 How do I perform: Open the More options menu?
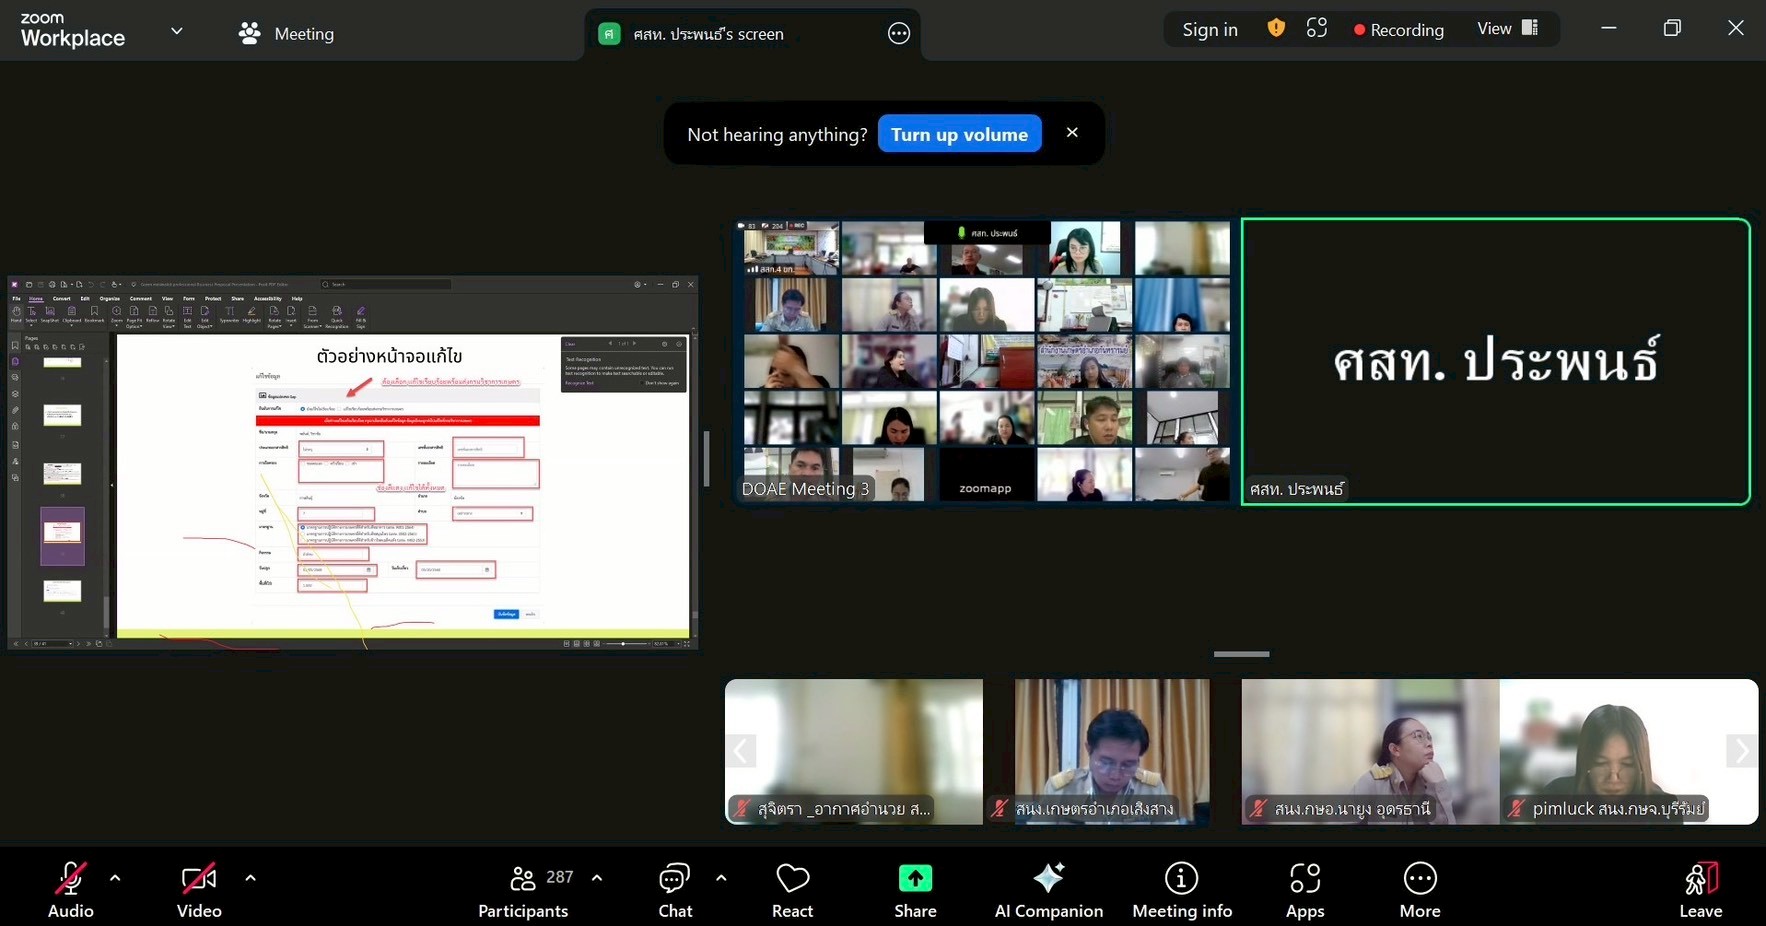[x=1419, y=889]
